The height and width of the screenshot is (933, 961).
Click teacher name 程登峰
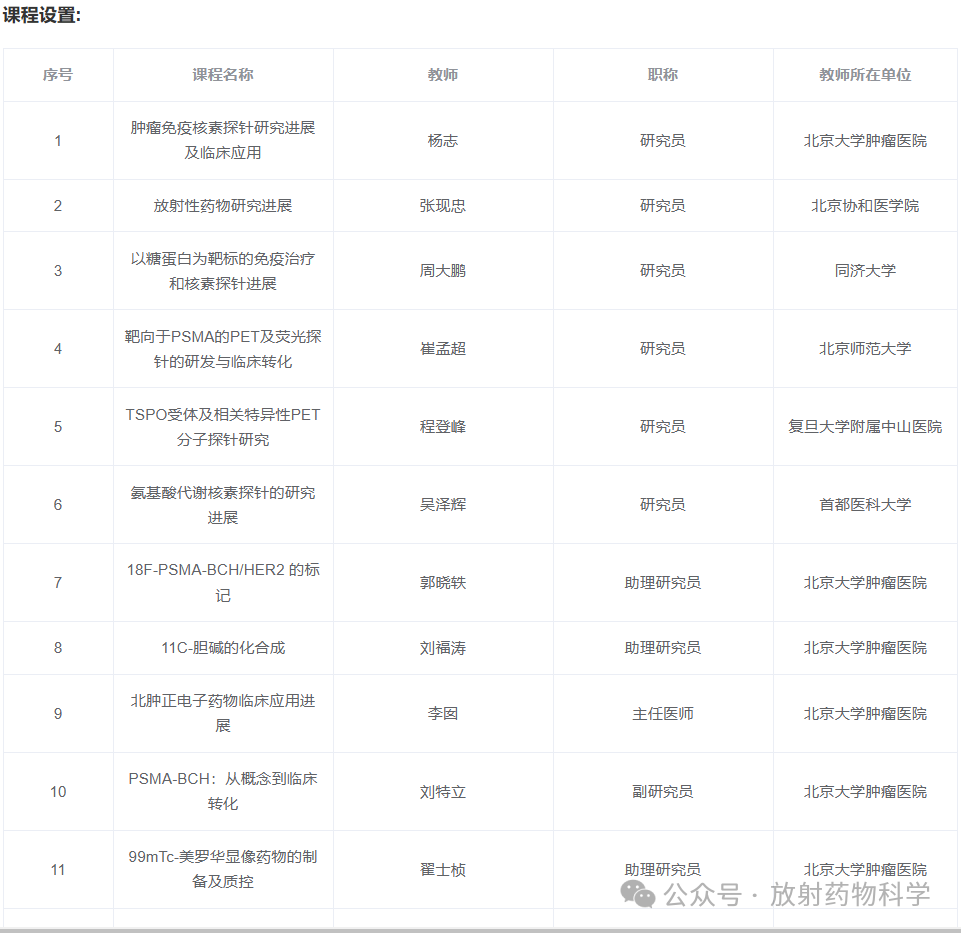click(443, 427)
